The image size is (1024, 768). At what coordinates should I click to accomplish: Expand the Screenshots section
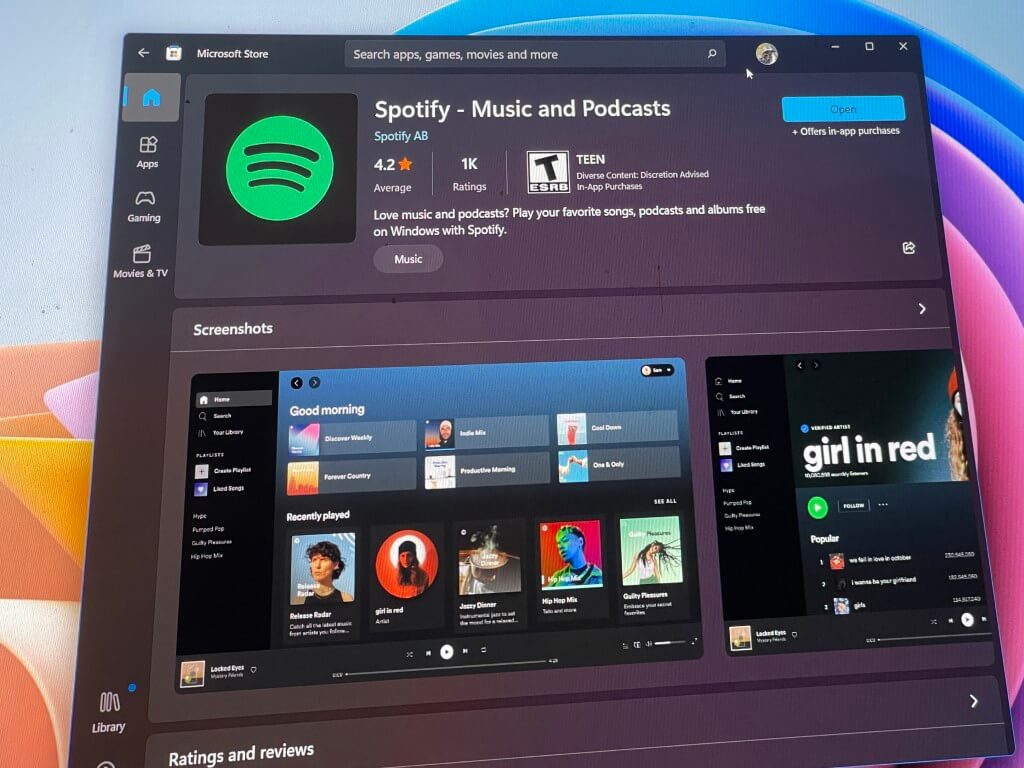point(922,308)
